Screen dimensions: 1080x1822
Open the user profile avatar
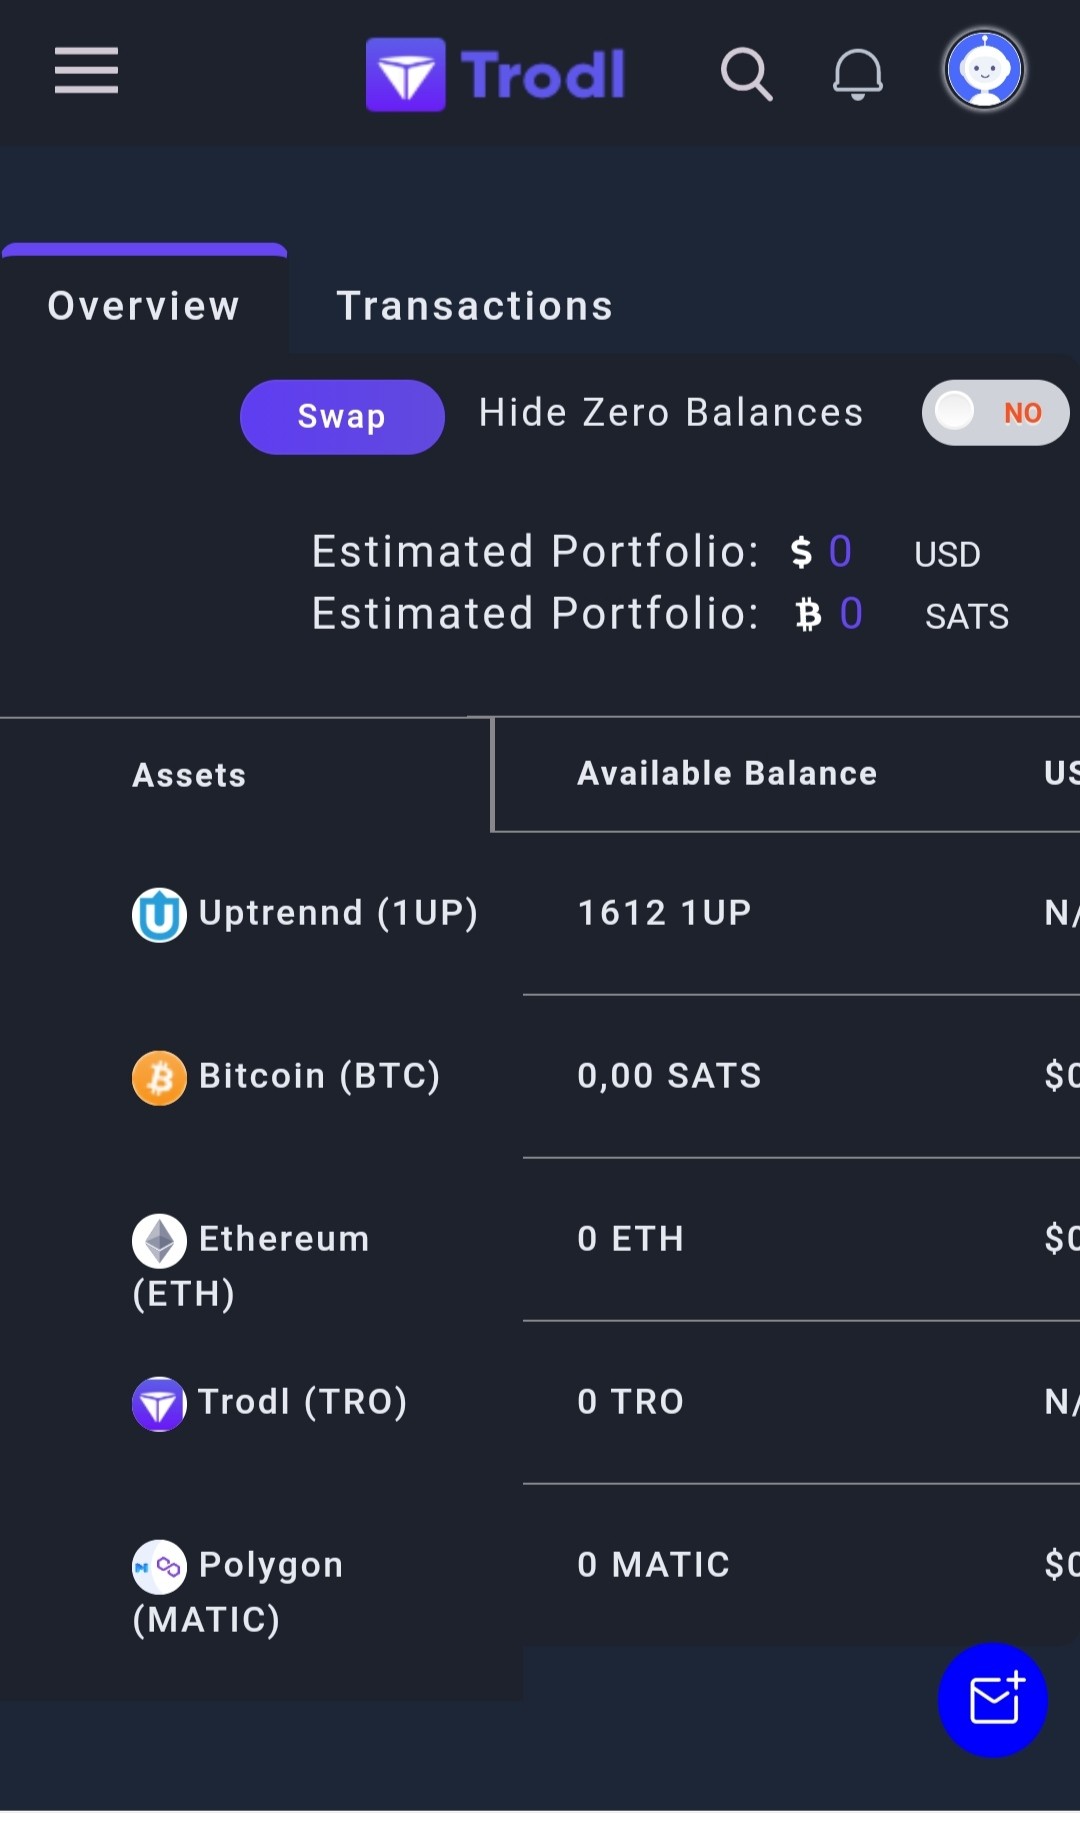pos(985,70)
